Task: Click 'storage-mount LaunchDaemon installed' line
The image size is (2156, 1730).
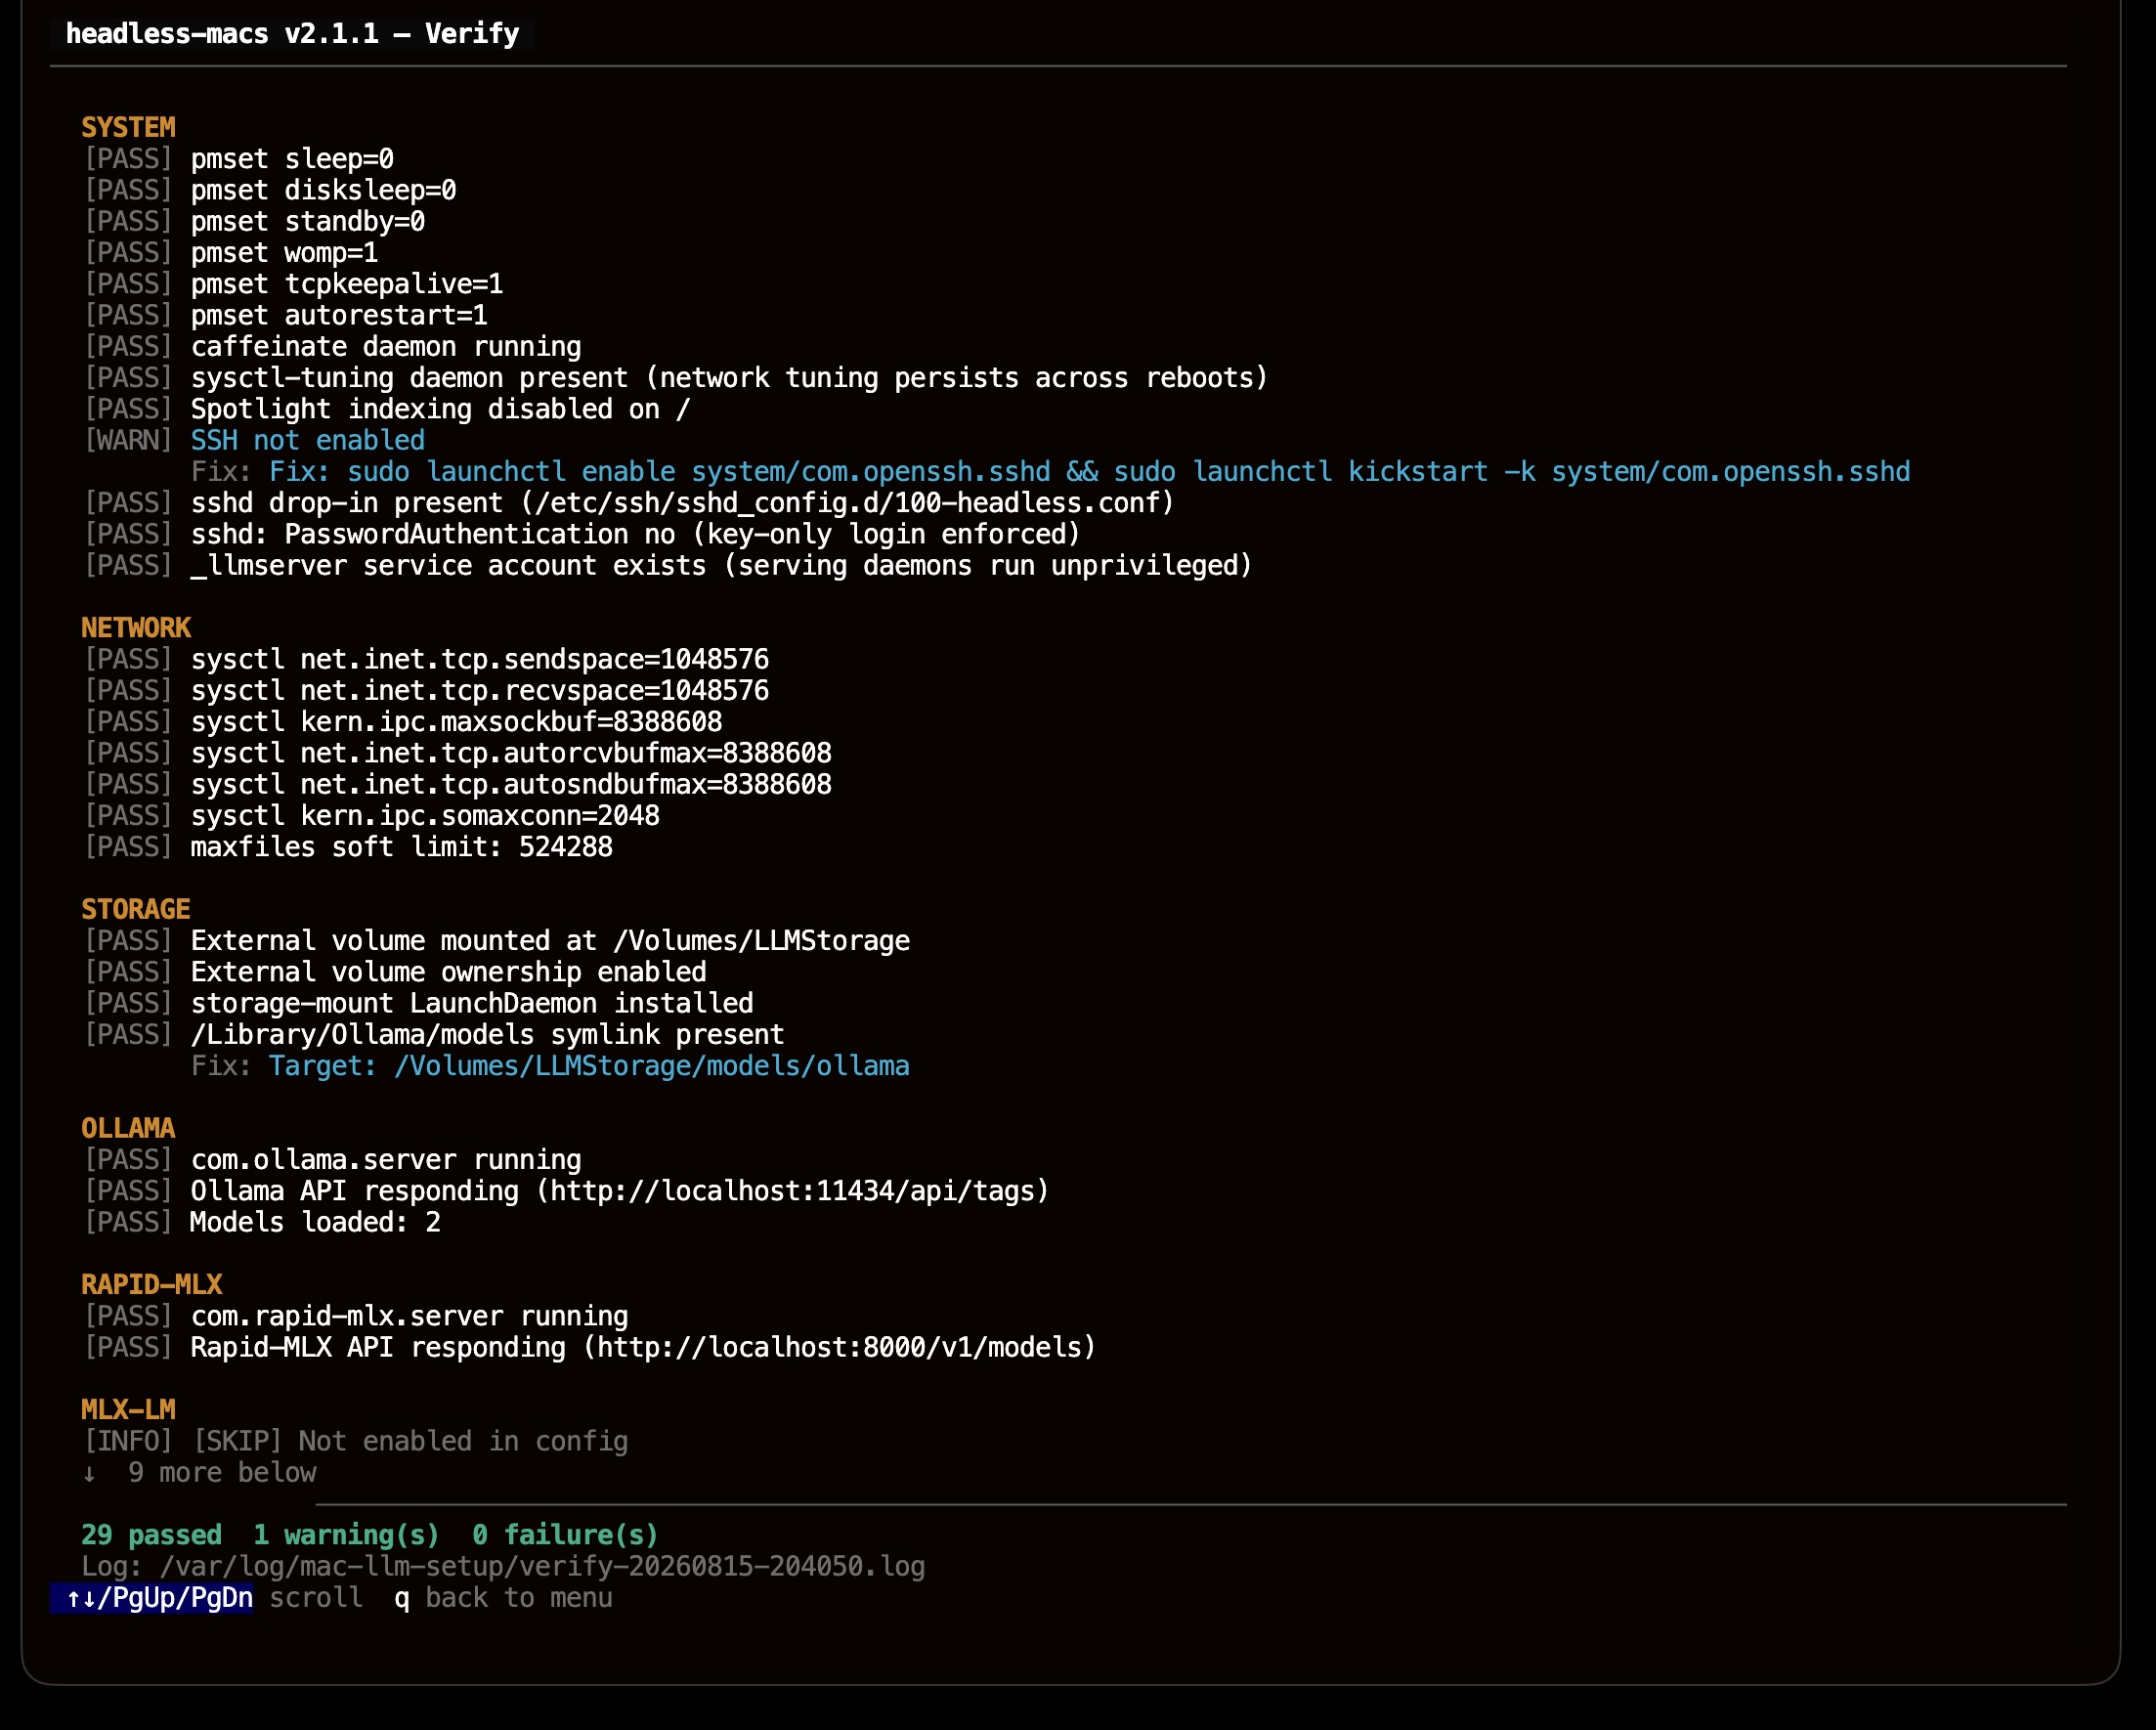Action: pyautogui.click(x=472, y=1004)
